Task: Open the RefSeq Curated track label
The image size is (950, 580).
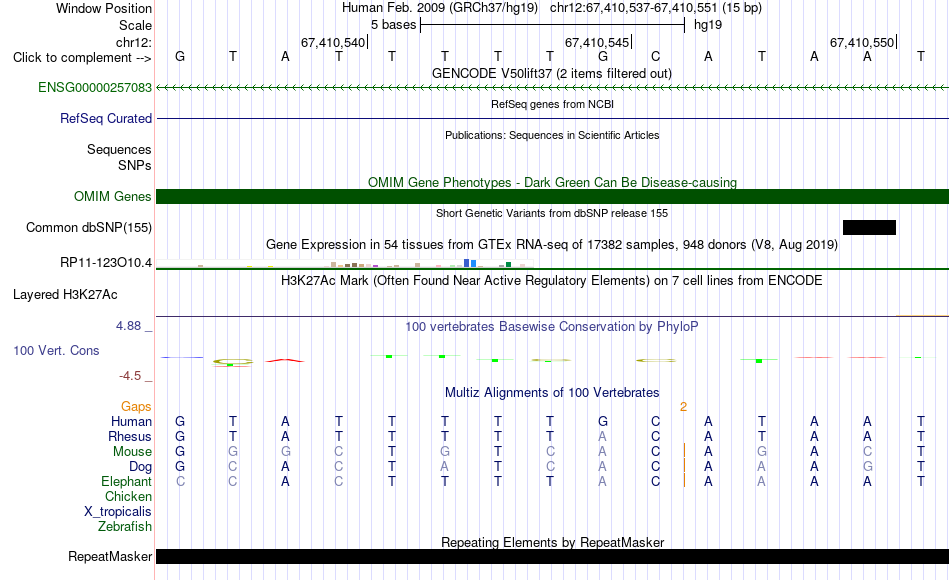Action: [x=105, y=118]
